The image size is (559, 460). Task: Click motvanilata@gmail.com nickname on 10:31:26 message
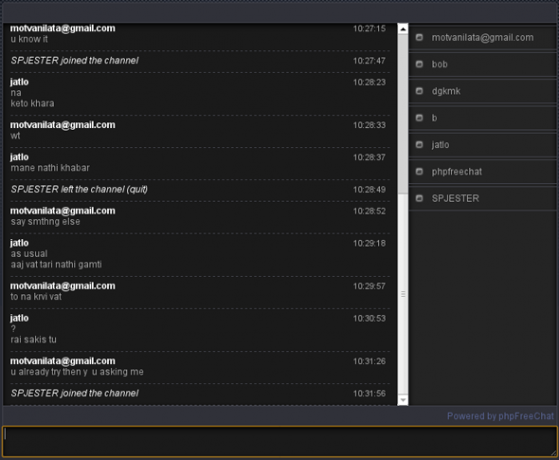tap(63, 361)
